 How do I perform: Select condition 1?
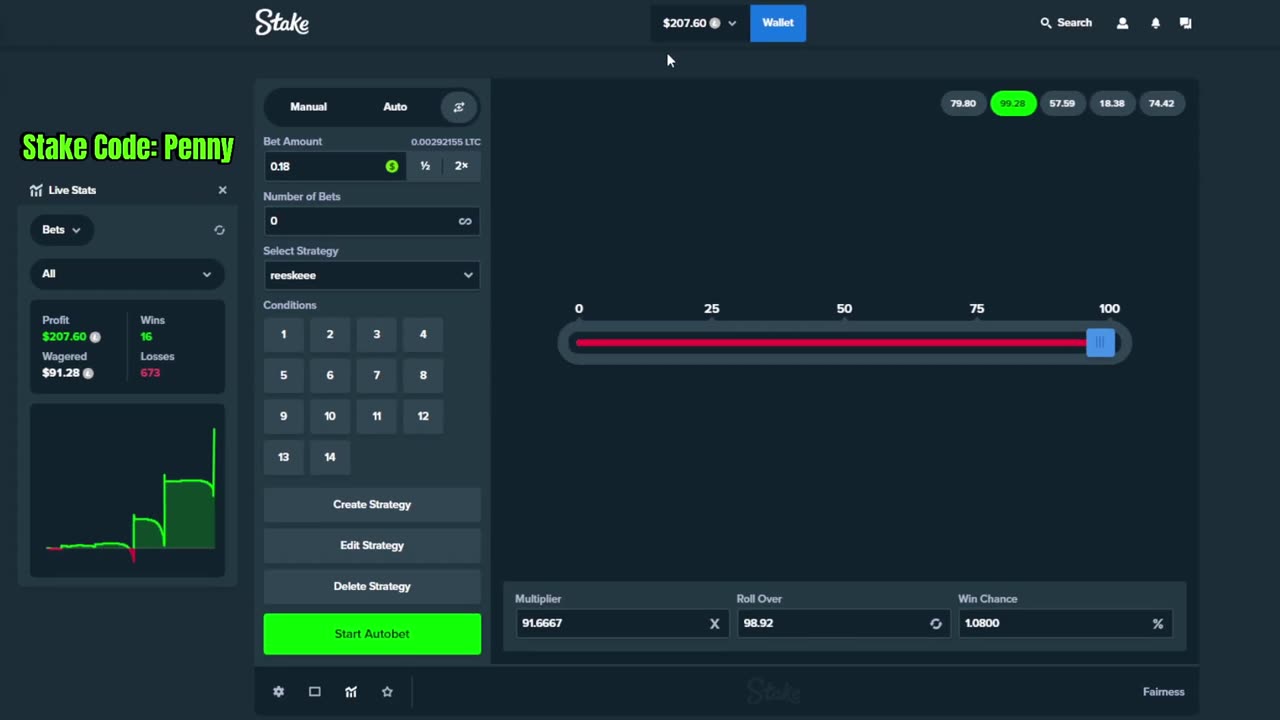tap(283, 335)
